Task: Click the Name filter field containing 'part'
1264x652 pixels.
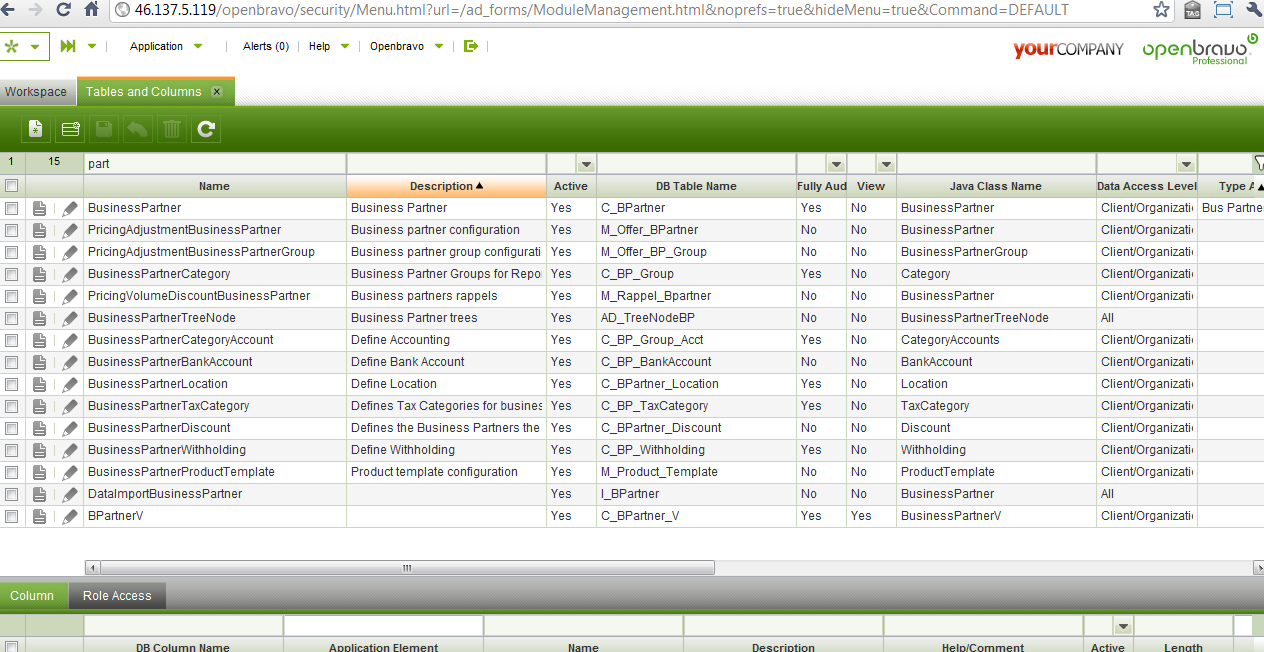Action: (x=215, y=163)
